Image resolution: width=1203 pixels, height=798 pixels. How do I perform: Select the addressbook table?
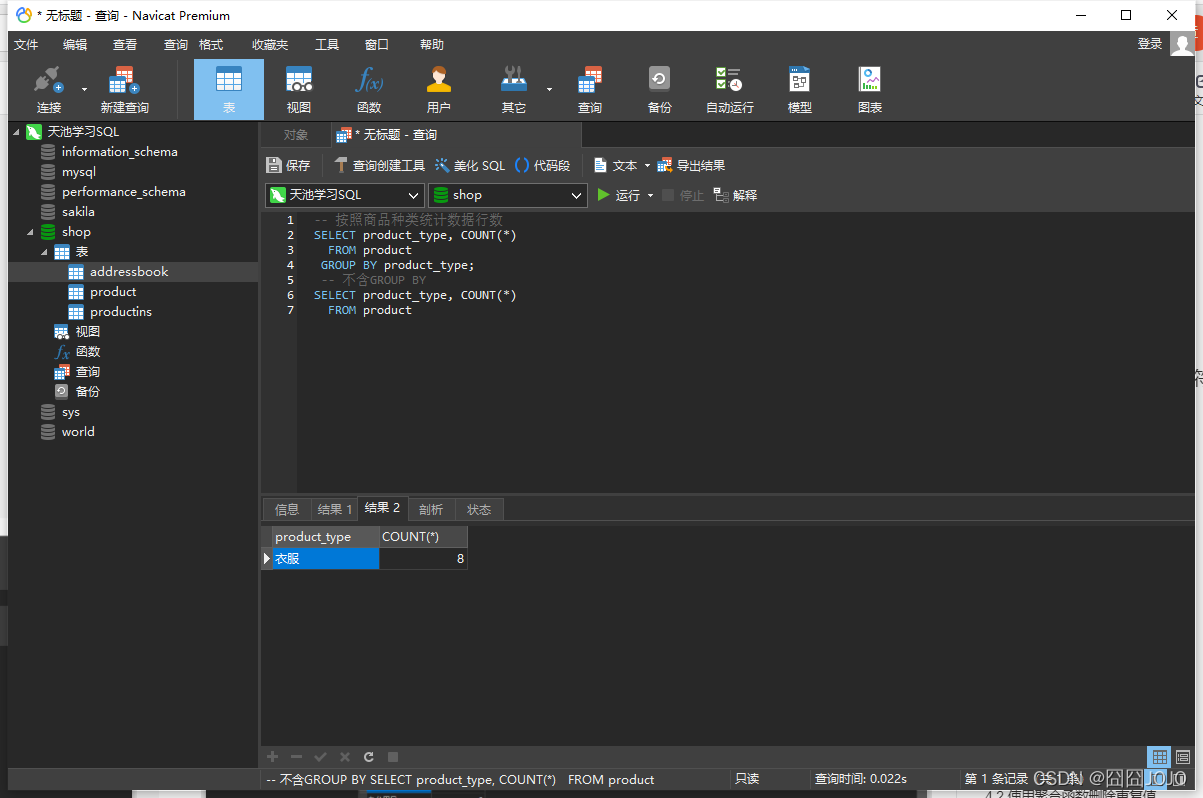click(x=129, y=272)
